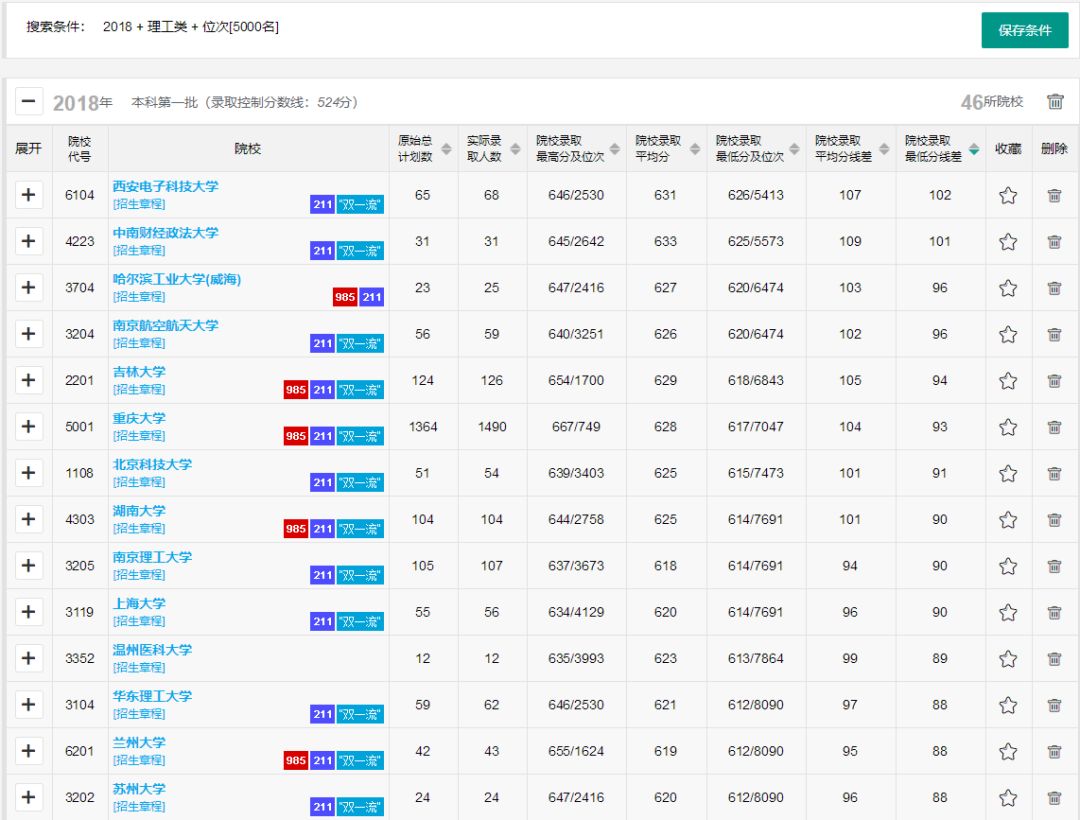This screenshot has height=820, width=1080.
Task: Expand the 湖南大学 row
Action: tap(28, 519)
